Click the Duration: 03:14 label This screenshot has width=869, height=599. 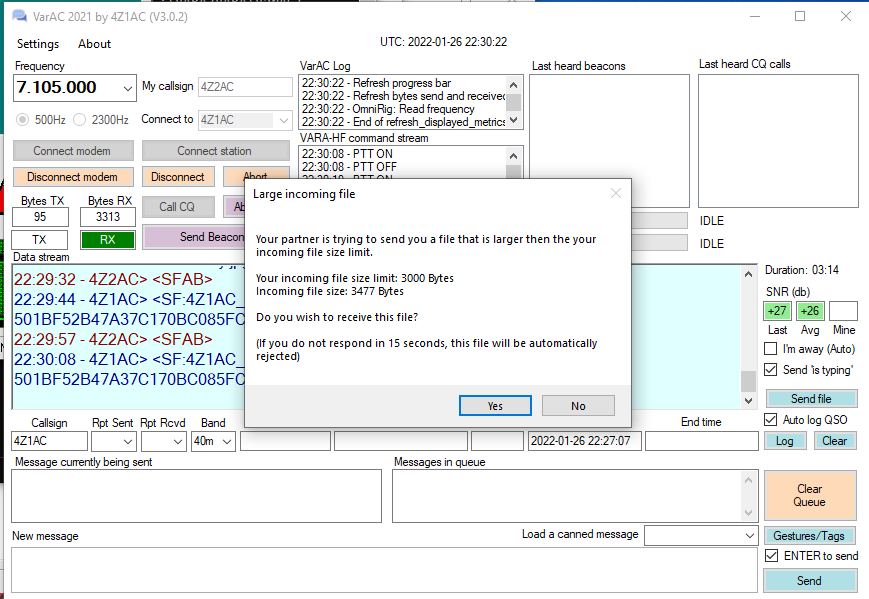pos(801,270)
